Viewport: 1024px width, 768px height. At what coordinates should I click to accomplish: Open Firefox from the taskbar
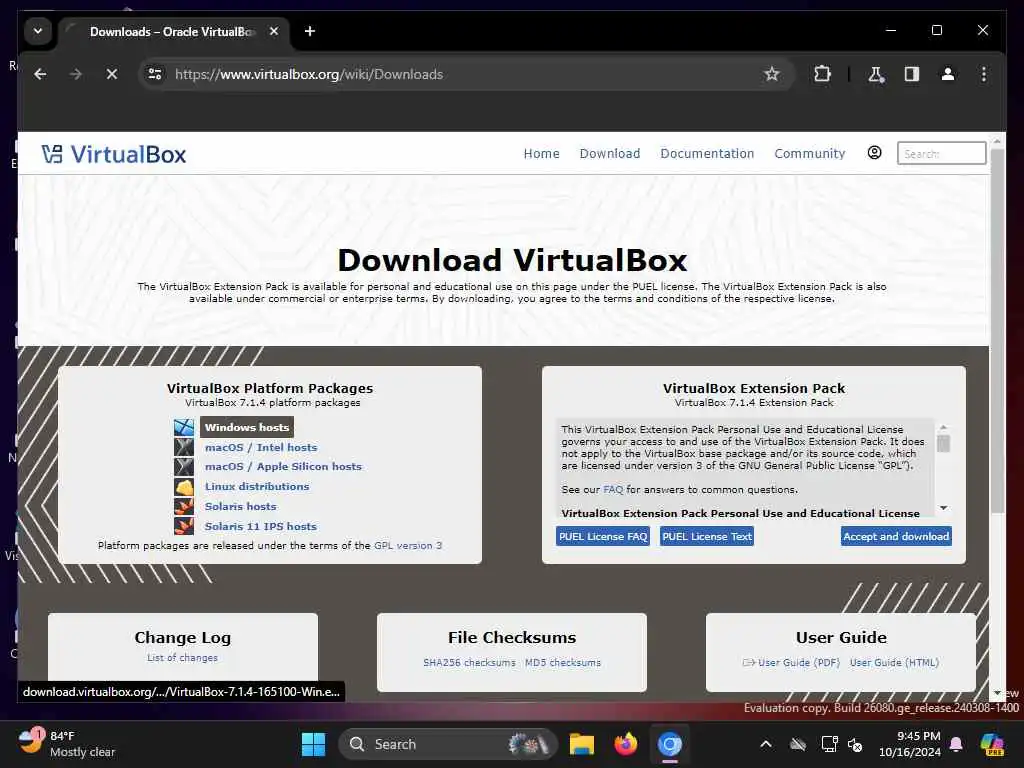[x=626, y=744]
